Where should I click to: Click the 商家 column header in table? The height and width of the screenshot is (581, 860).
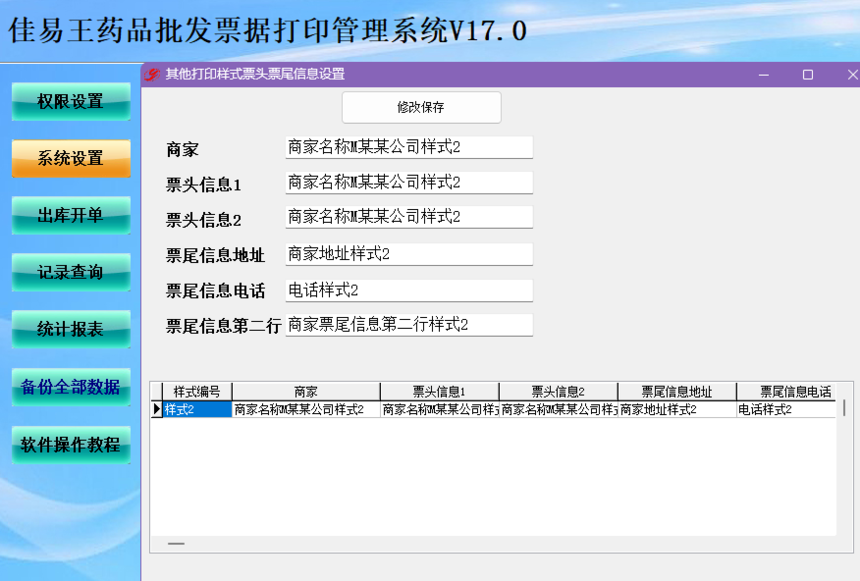[305, 392]
